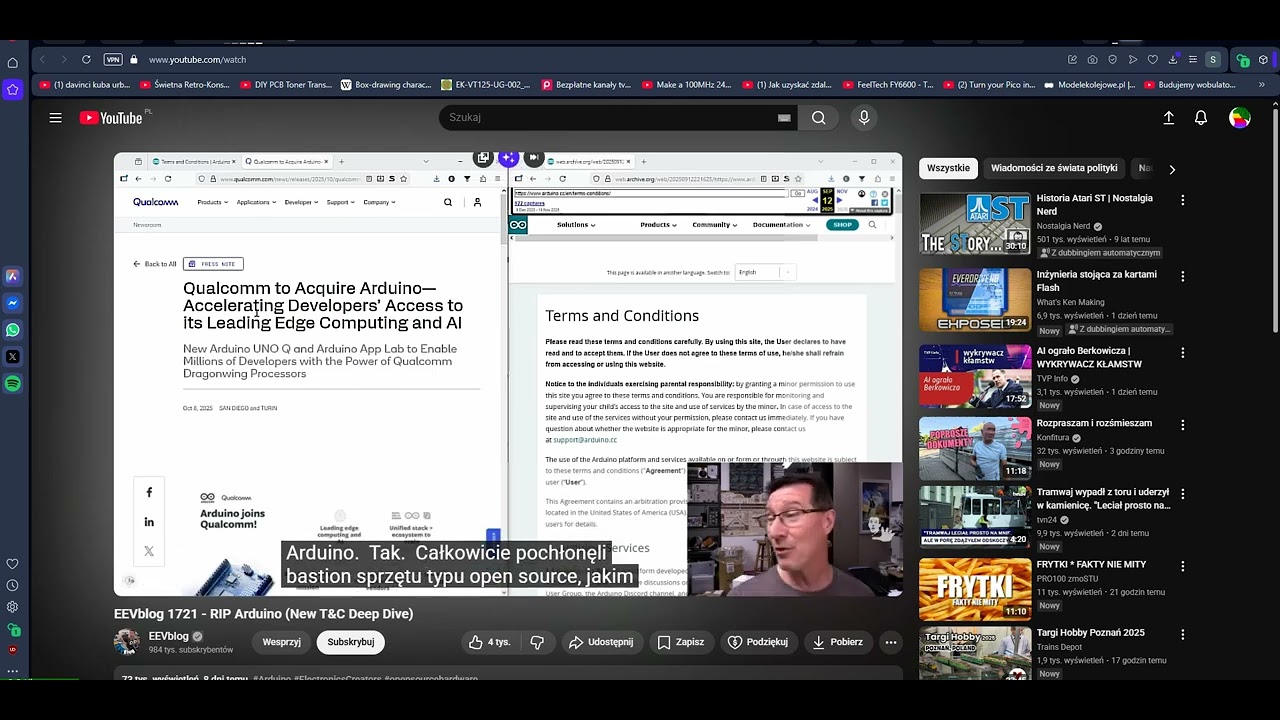Reload the page in the browser toolbar
Viewport: 1280px width, 720px height.
86,60
